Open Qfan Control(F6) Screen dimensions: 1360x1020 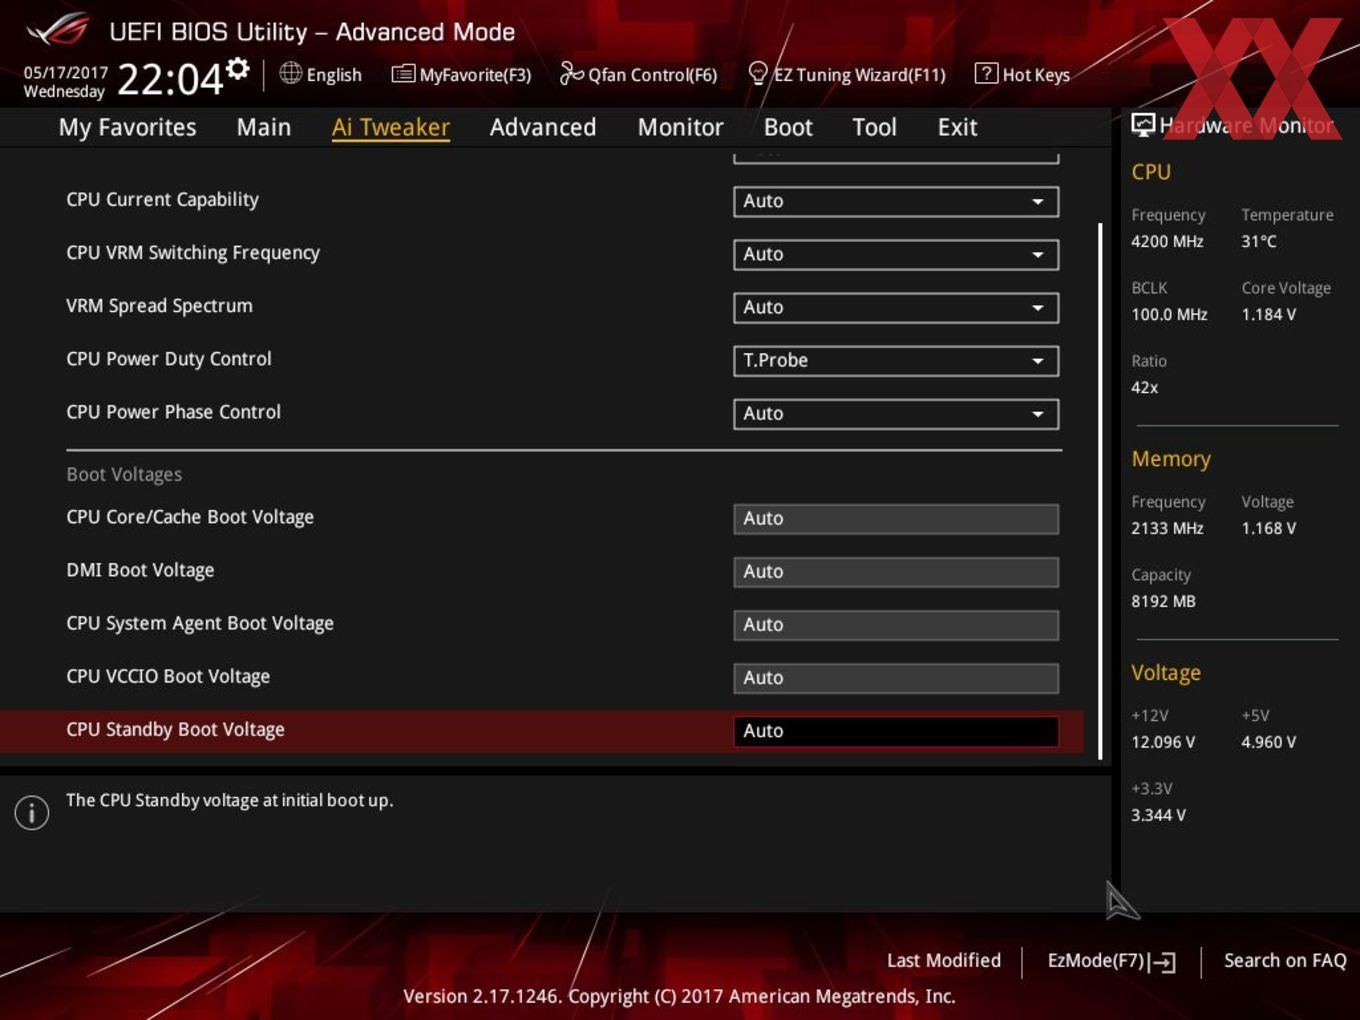point(638,74)
